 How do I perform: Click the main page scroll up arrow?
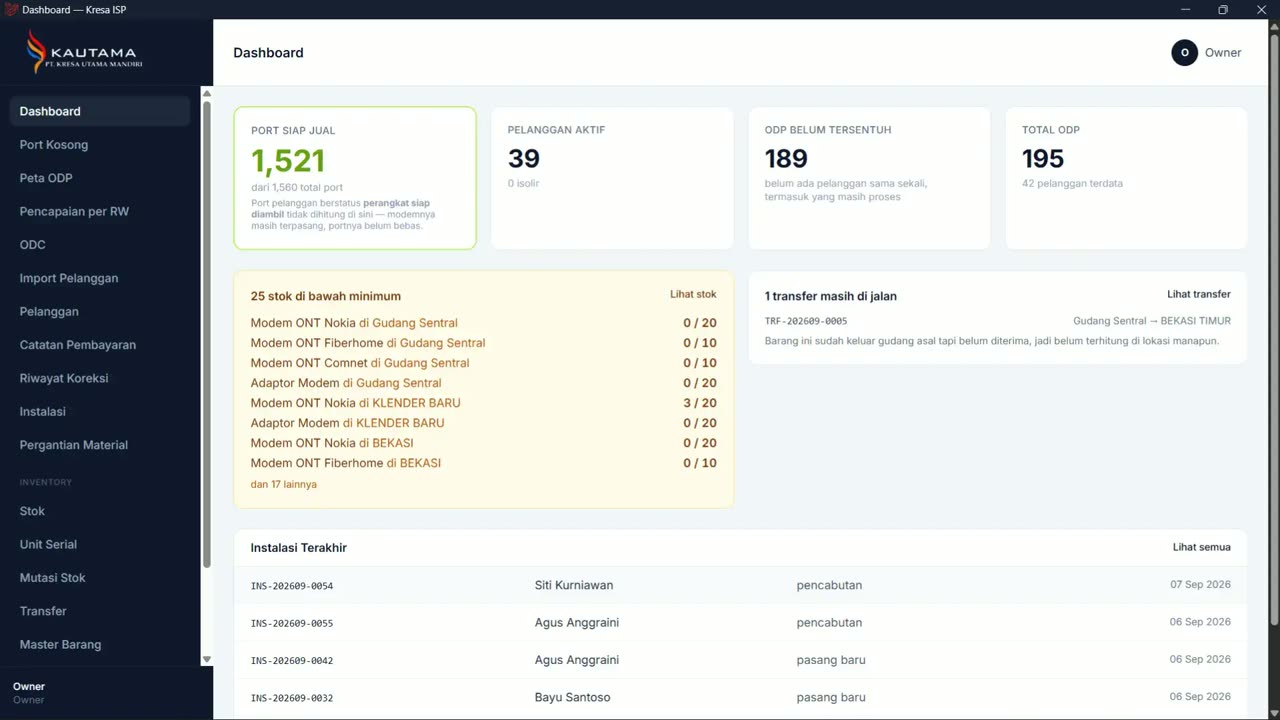[x=1274, y=26]
